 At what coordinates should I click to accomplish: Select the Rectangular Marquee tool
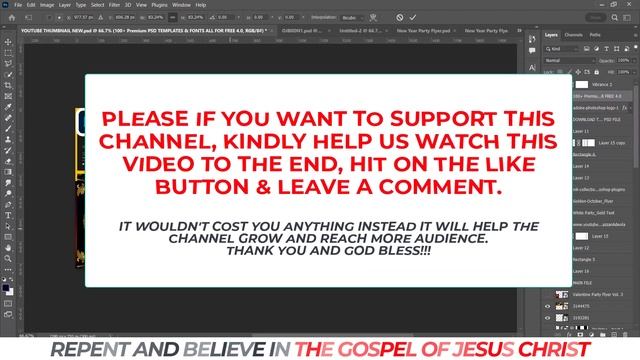tap(8, 53)
